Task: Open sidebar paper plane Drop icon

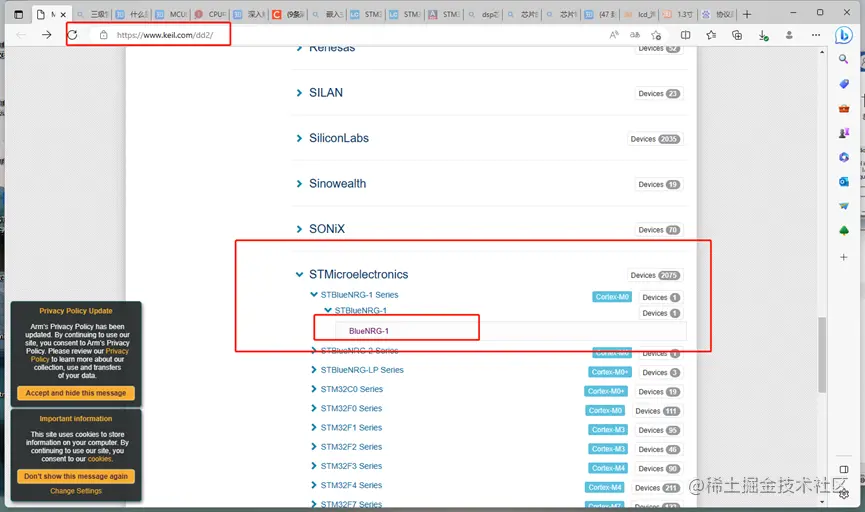Action: (x=843, y=206)
